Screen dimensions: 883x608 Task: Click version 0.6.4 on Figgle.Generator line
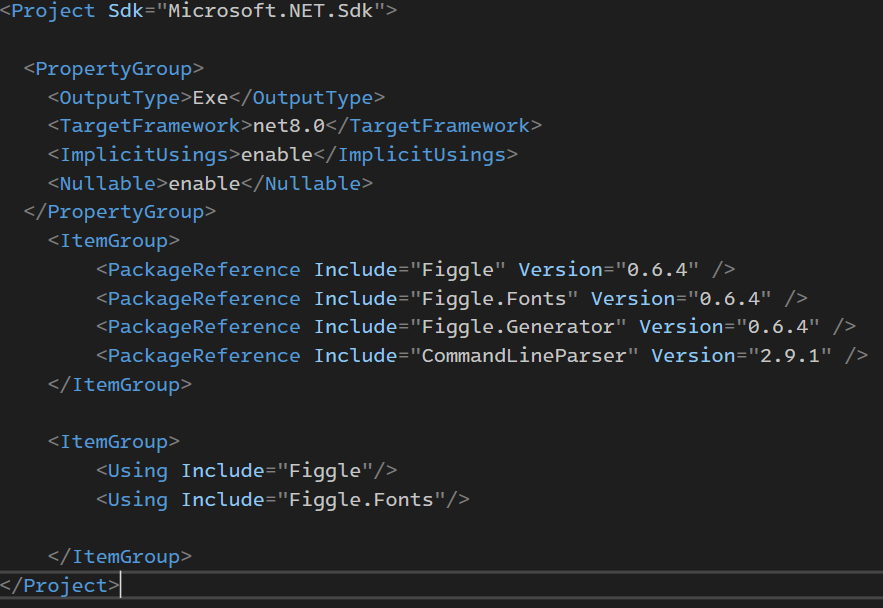coord(778,327)
